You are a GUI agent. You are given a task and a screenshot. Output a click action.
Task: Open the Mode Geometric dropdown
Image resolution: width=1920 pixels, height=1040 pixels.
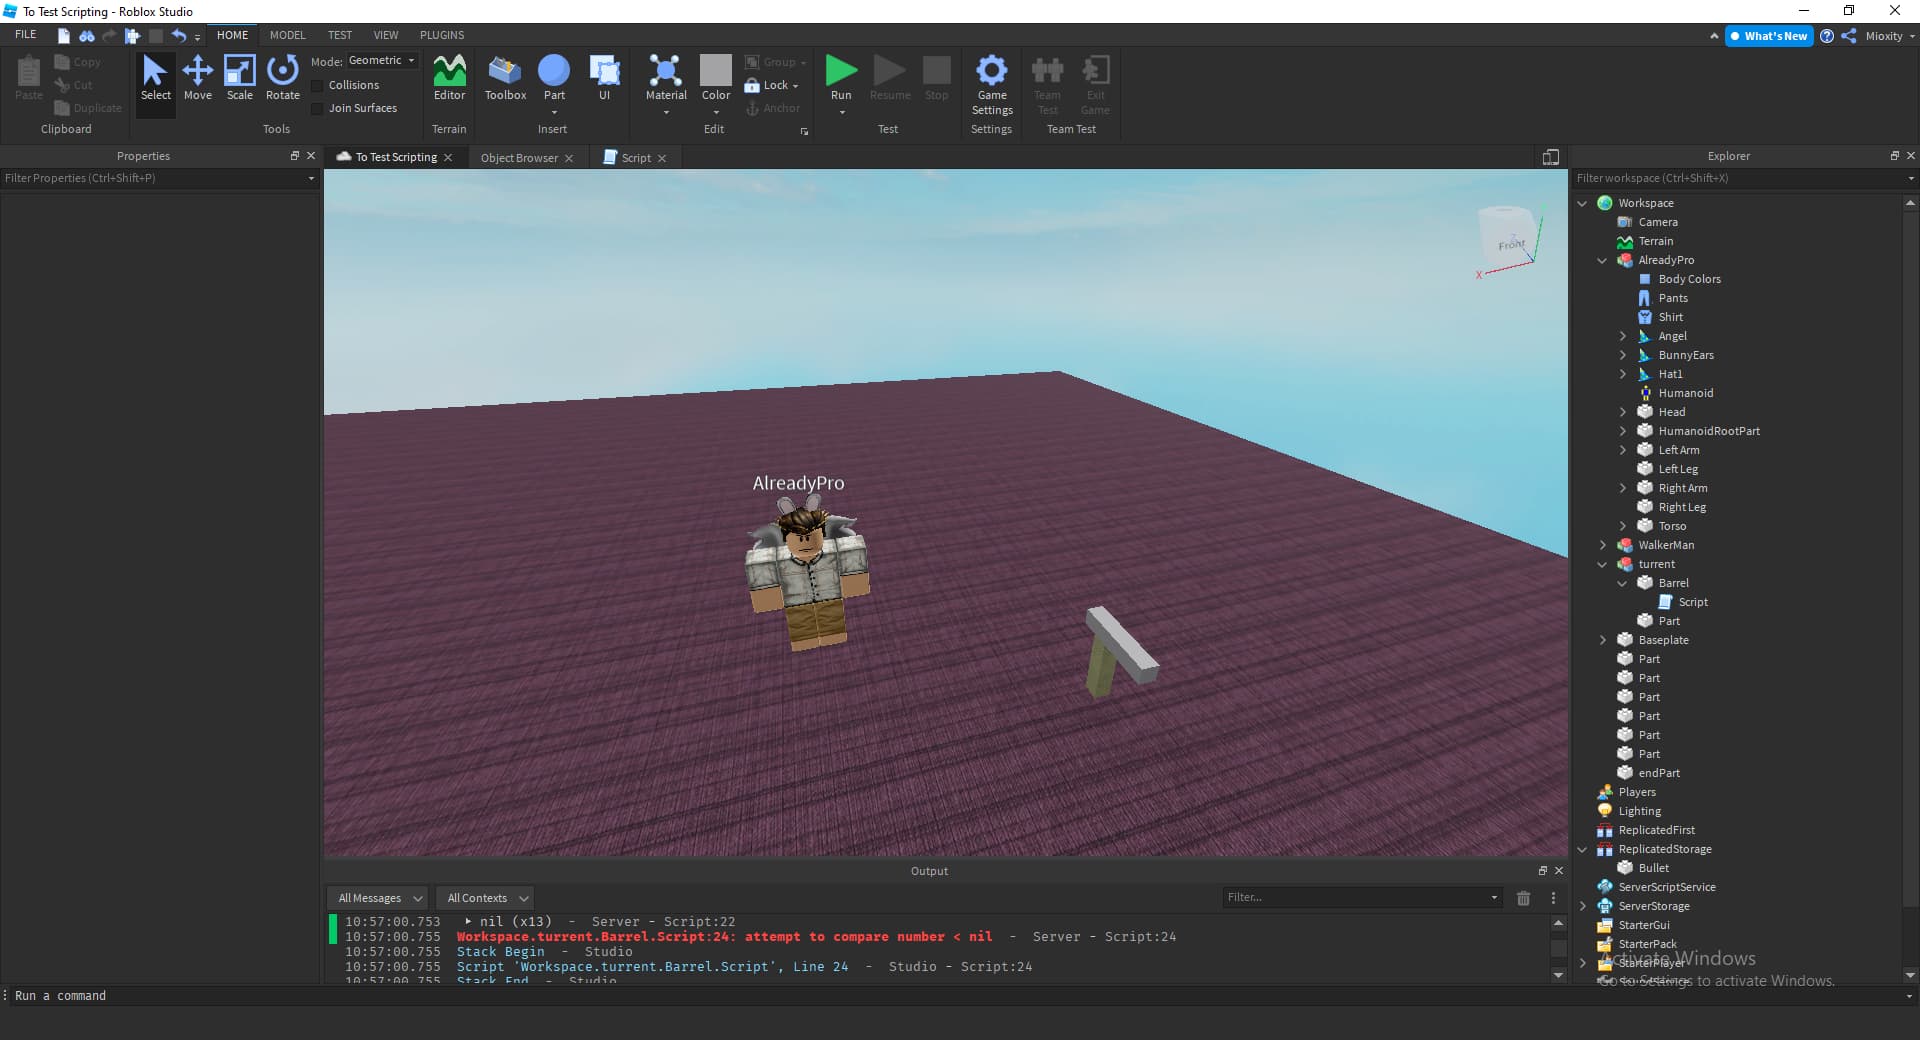(382, 61)
